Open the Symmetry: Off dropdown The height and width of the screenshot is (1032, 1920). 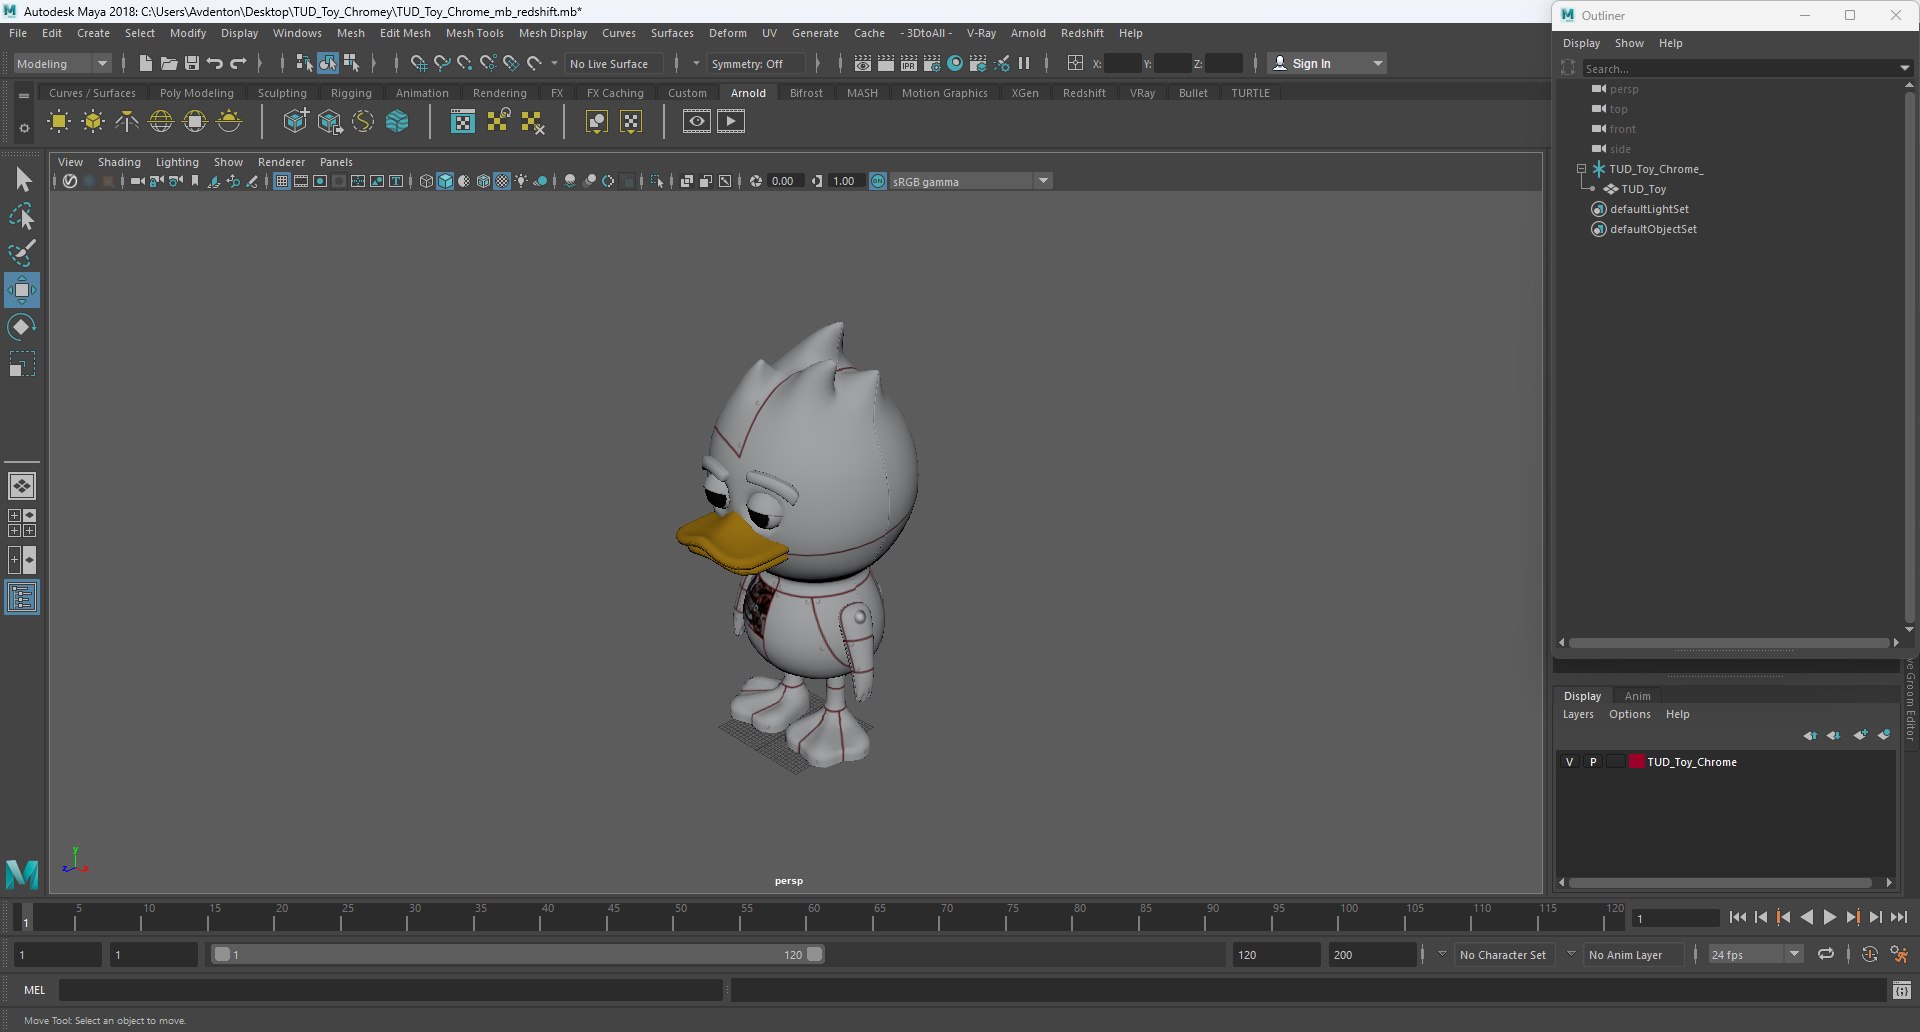tap(756, 63)
